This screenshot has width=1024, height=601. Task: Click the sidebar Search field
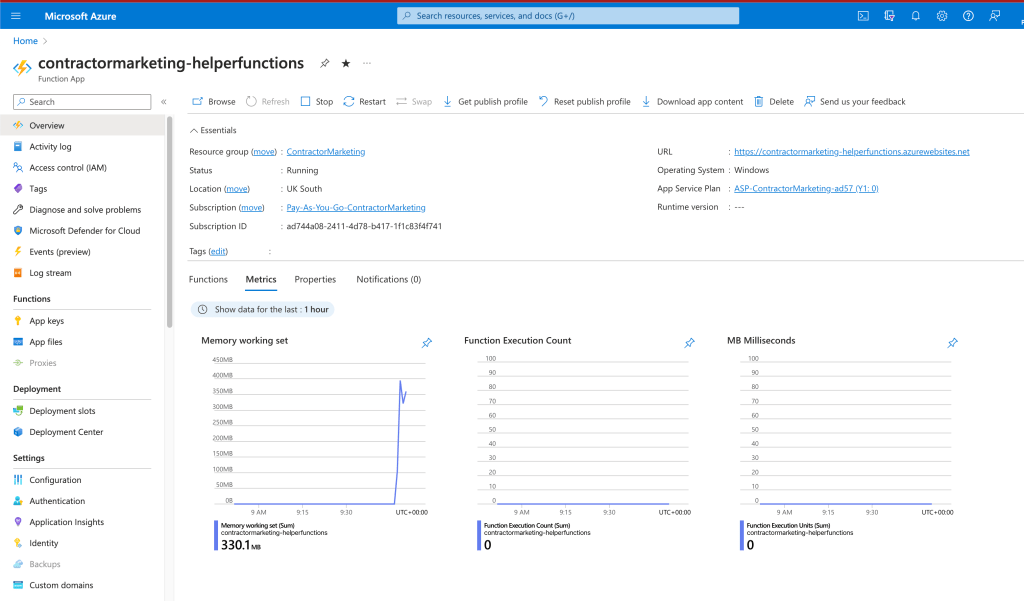pyautogui.click(x=82, y=102)
